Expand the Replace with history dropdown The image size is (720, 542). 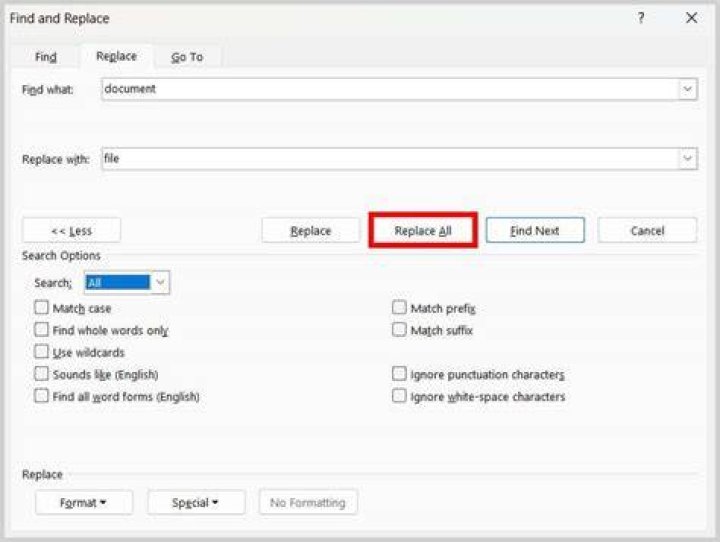pos(687,159)
